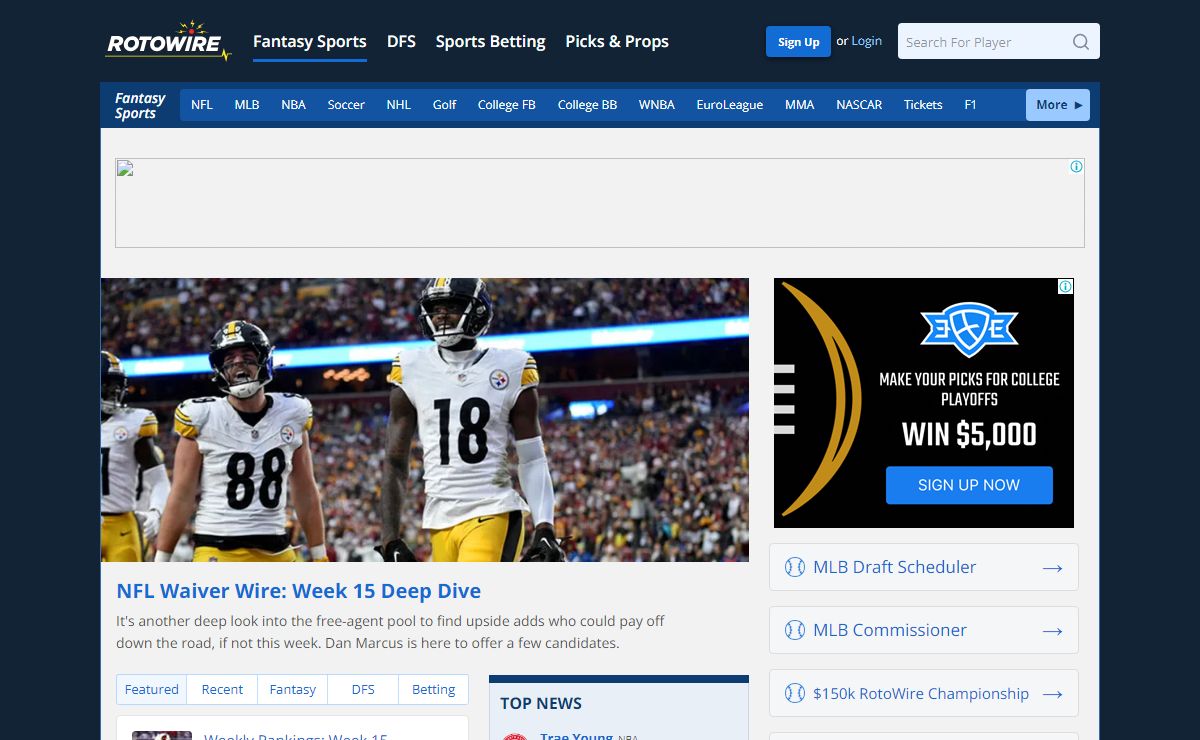Click the baseball icon beside $150k RotoWire Championship
Image resolution: width=1200 pixels, height=740 pixels.
coord(795,693)
